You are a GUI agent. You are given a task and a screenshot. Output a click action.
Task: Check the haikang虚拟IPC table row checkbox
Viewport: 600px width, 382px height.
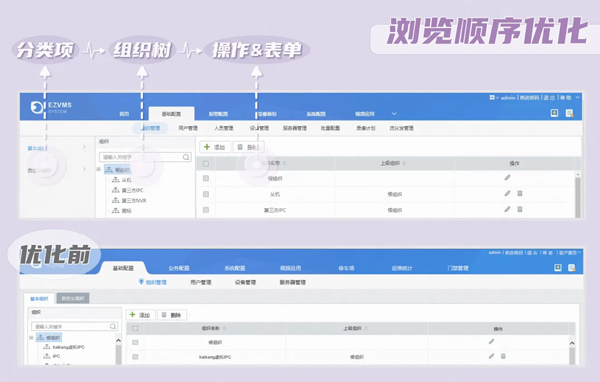tap(135, 356)
